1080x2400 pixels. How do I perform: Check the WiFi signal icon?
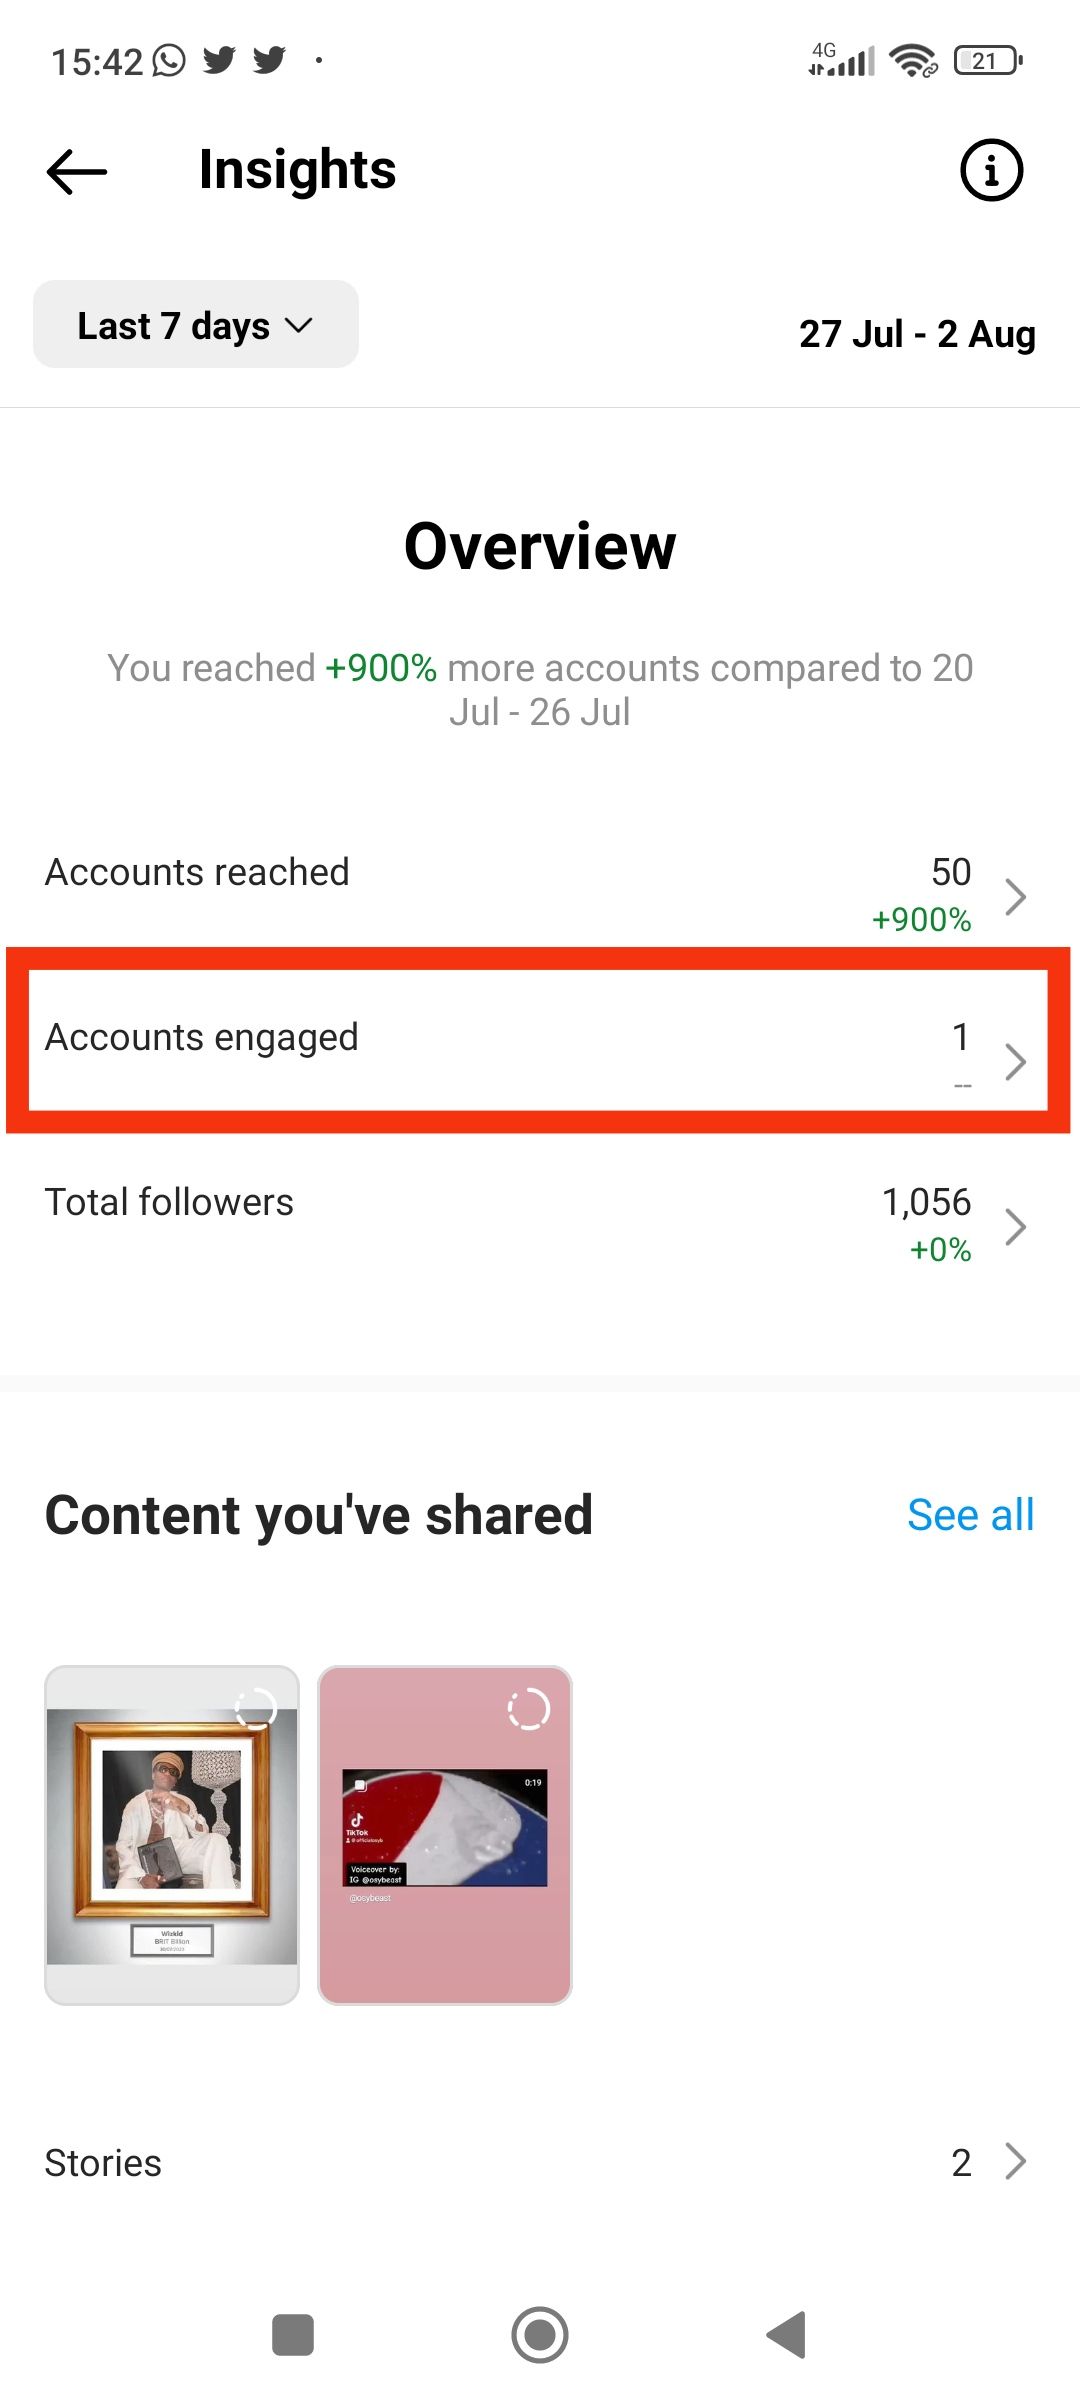pos(912,62)
